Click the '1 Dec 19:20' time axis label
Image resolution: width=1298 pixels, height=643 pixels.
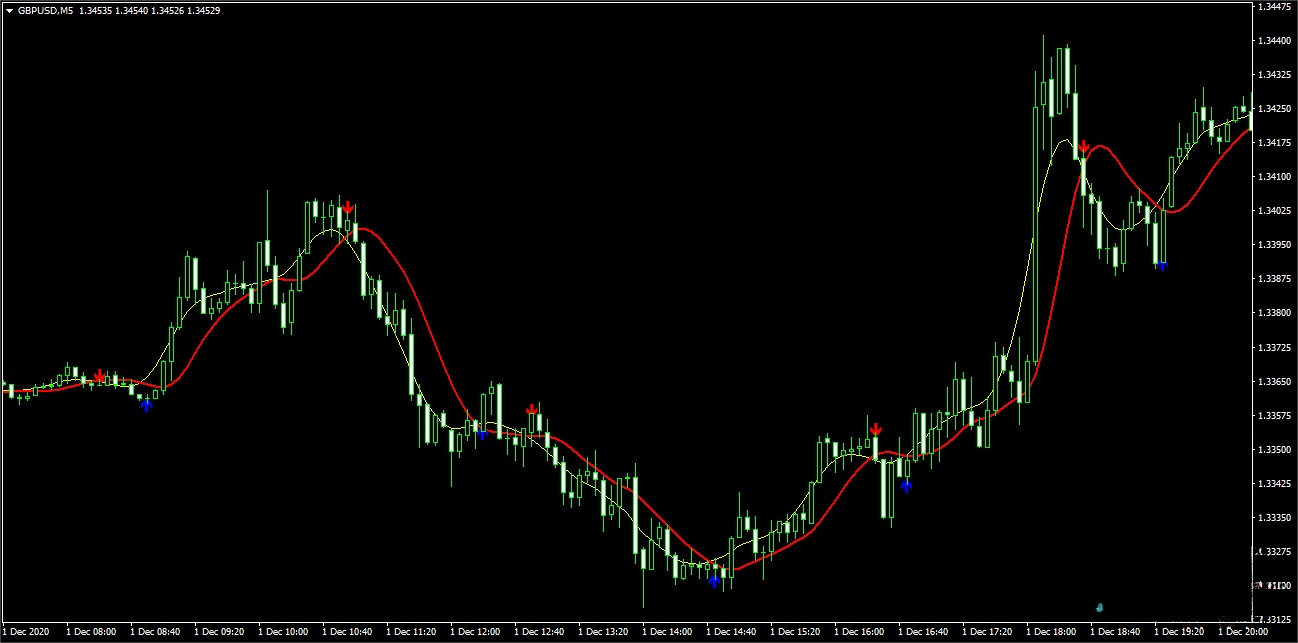pyautogui.click(x=1179, y=632)
